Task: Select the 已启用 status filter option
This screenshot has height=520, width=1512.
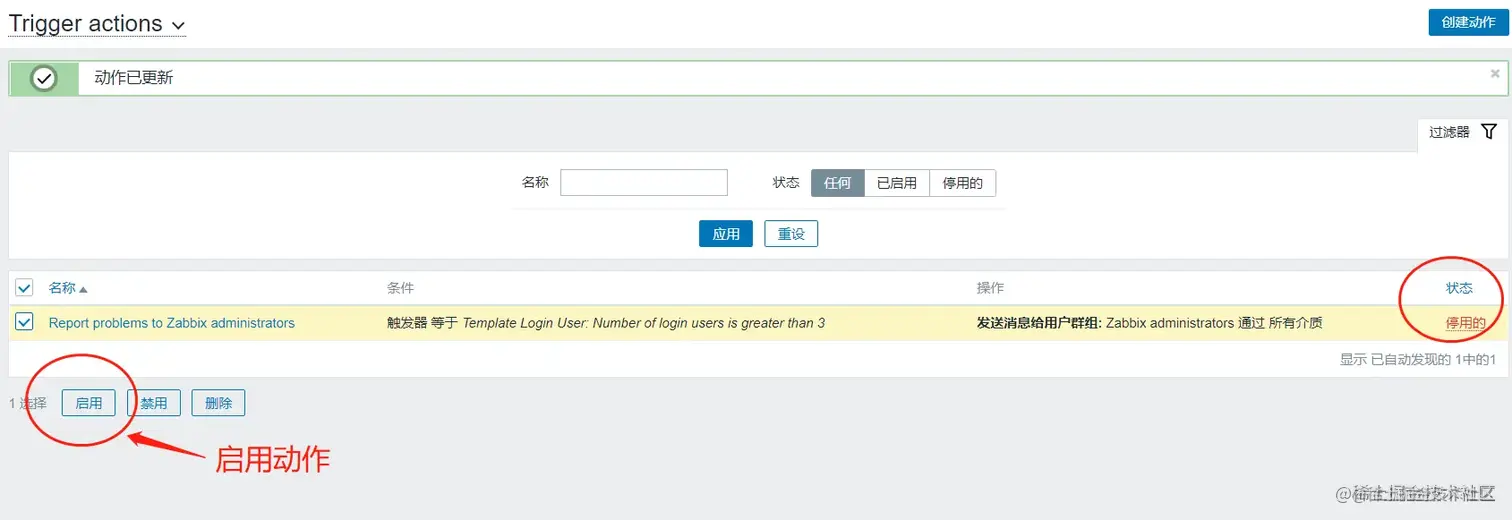Action: coord(897,183)
